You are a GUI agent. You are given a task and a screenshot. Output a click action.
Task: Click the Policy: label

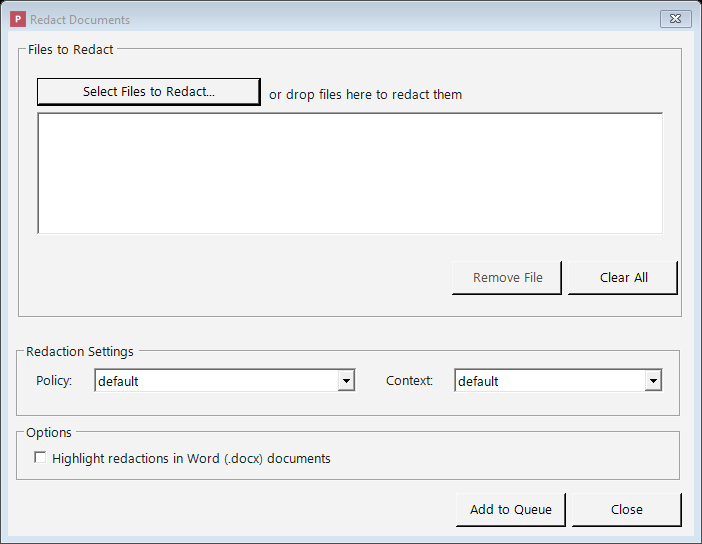click(x=54, y=381)
